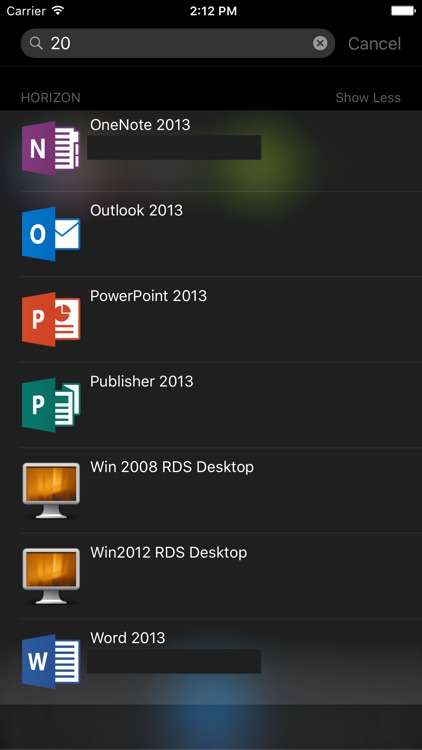
Task: Select the "PowerPoint 2013" result title
Action: click(148, 296)
